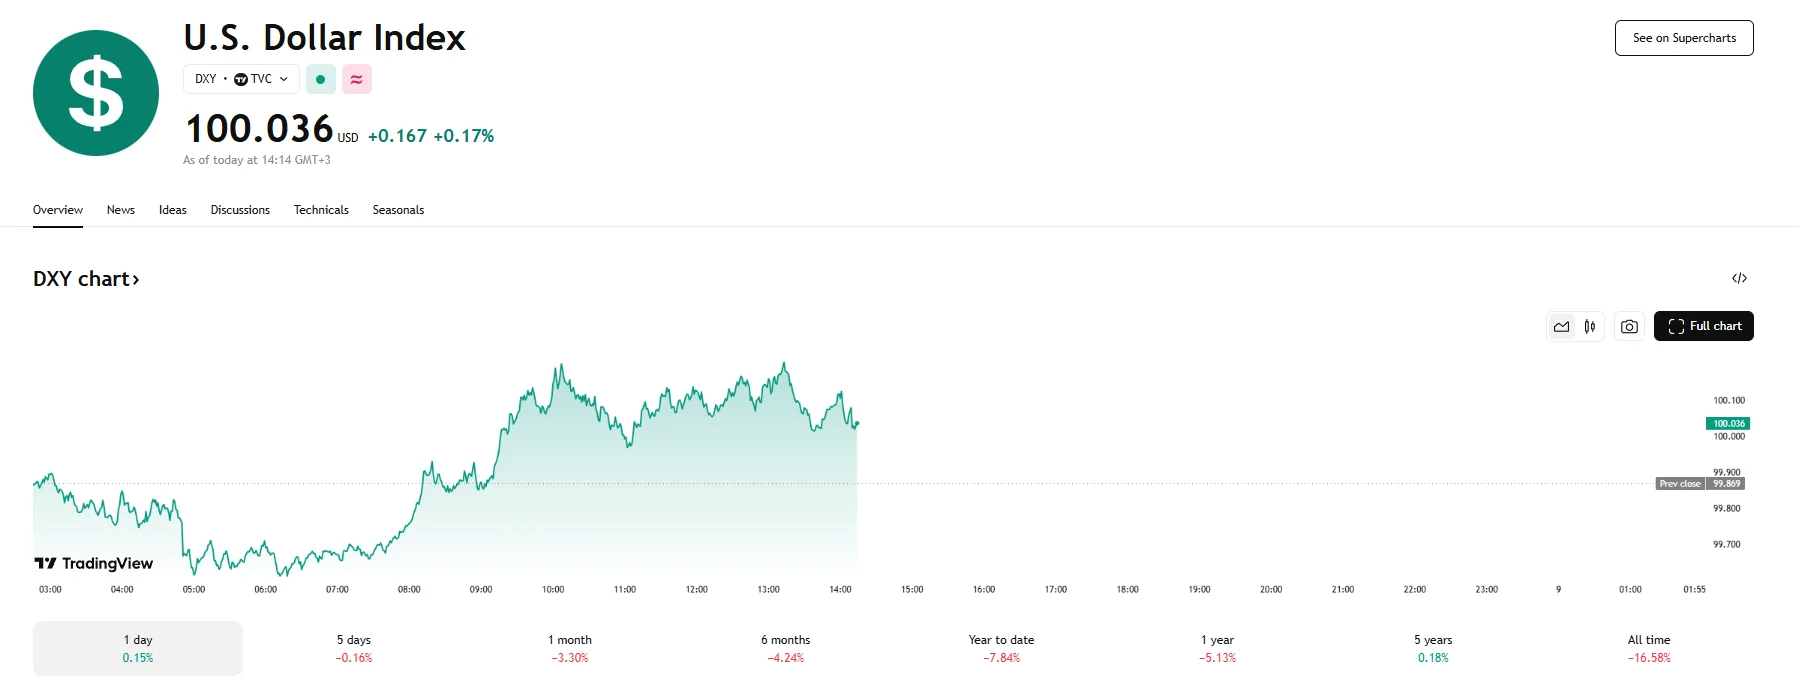Switch to candlestick chart style
The height and width of the screenshot is (693, 1799).
(x=1590, y=326)
